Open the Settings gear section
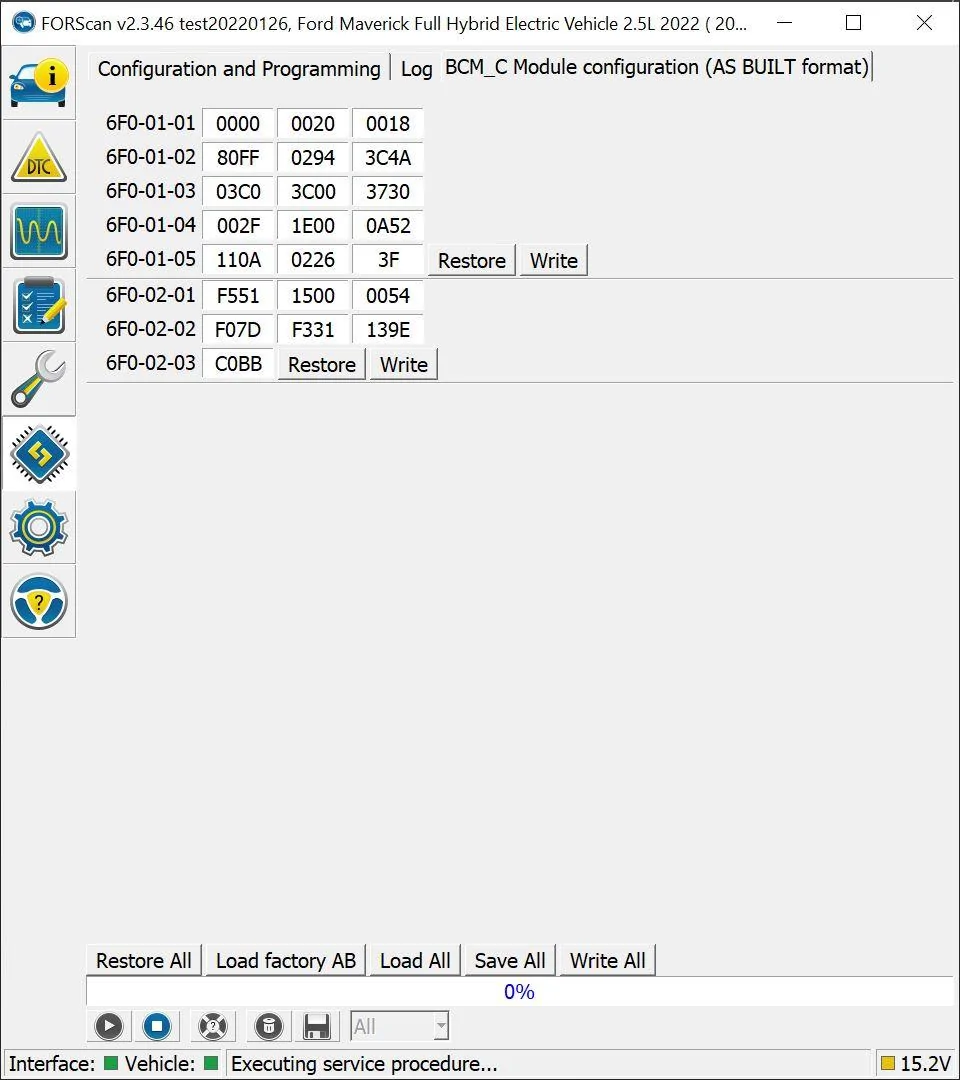Viewport: 960px width, 1080px height. pyautogui.click(x=39, y=528)
